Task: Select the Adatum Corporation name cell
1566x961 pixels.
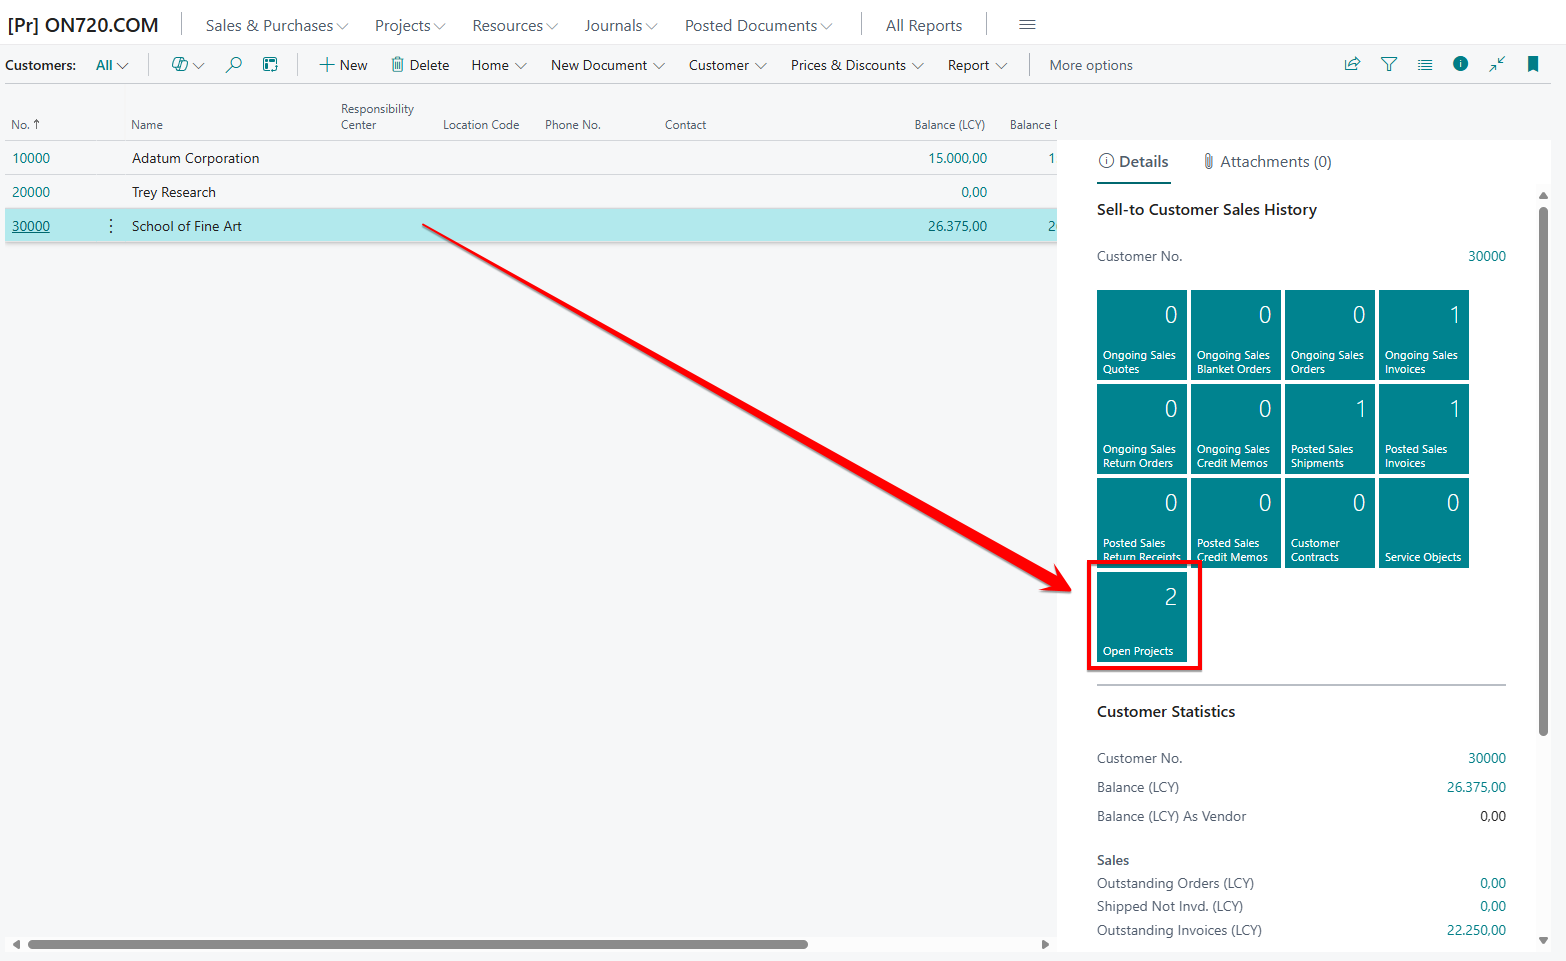Action: click(196, 158)
